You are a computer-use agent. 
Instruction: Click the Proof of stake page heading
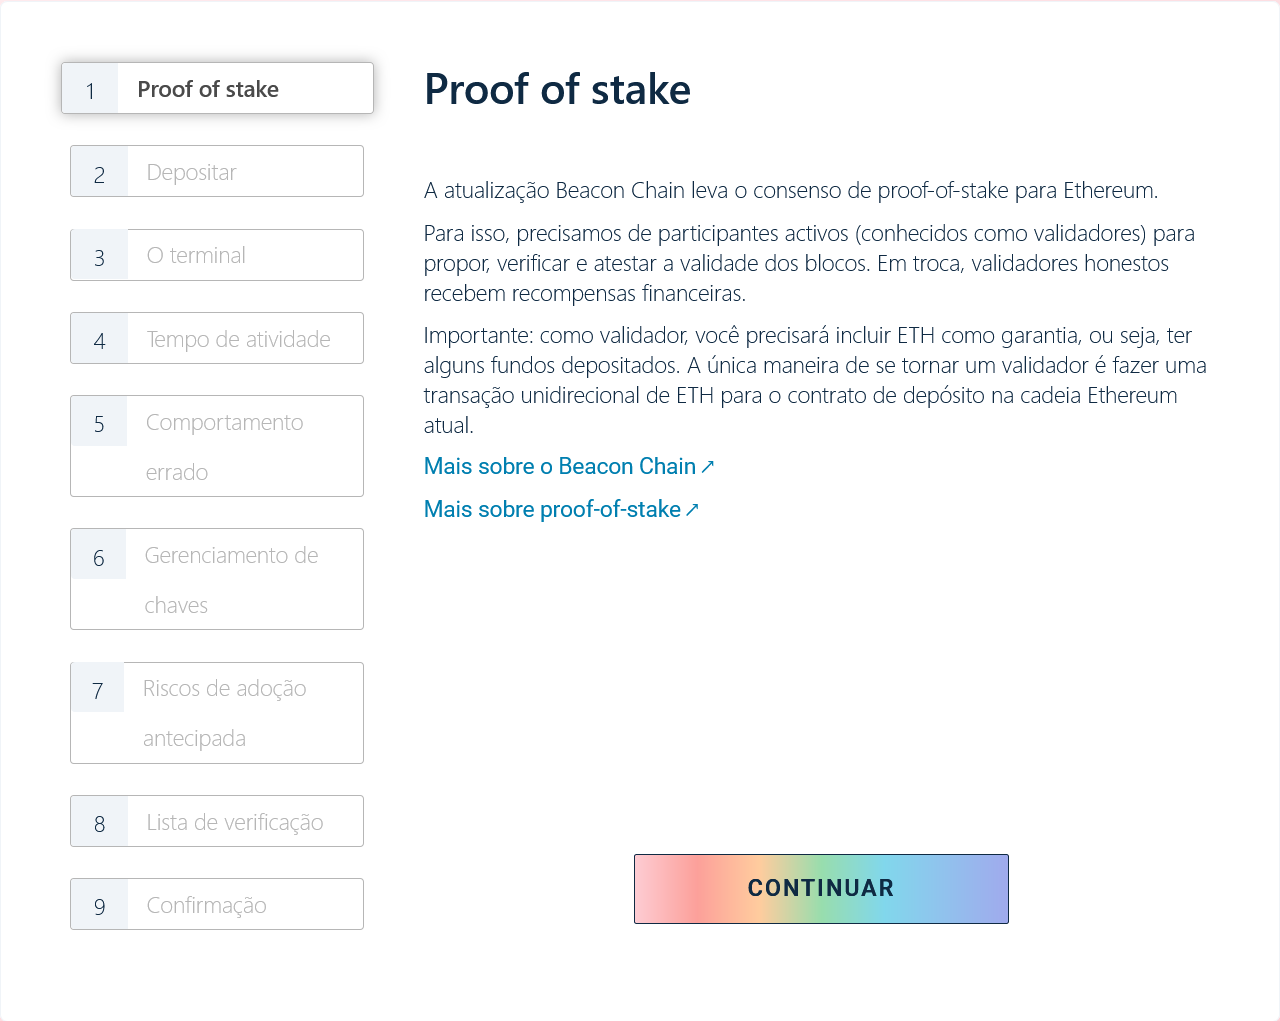click(557, 89)
